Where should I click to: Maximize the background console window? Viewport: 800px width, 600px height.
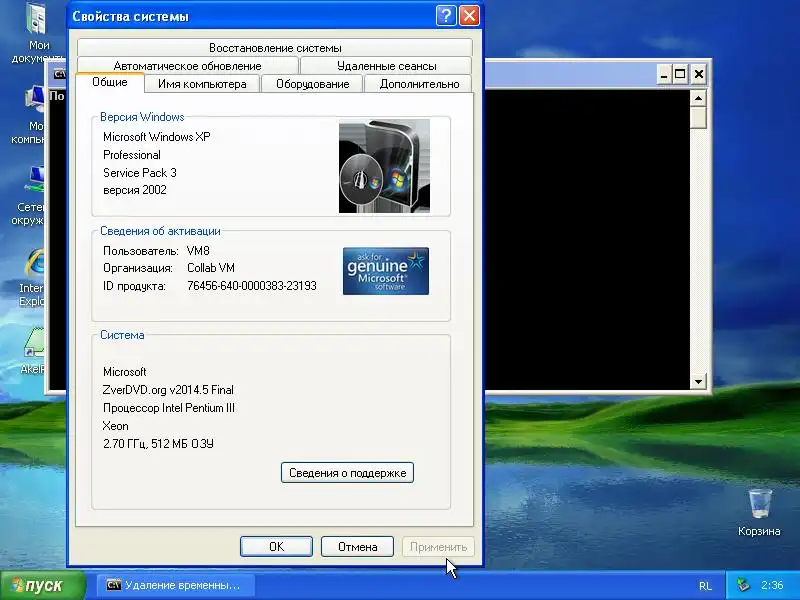tap(681, 75)
